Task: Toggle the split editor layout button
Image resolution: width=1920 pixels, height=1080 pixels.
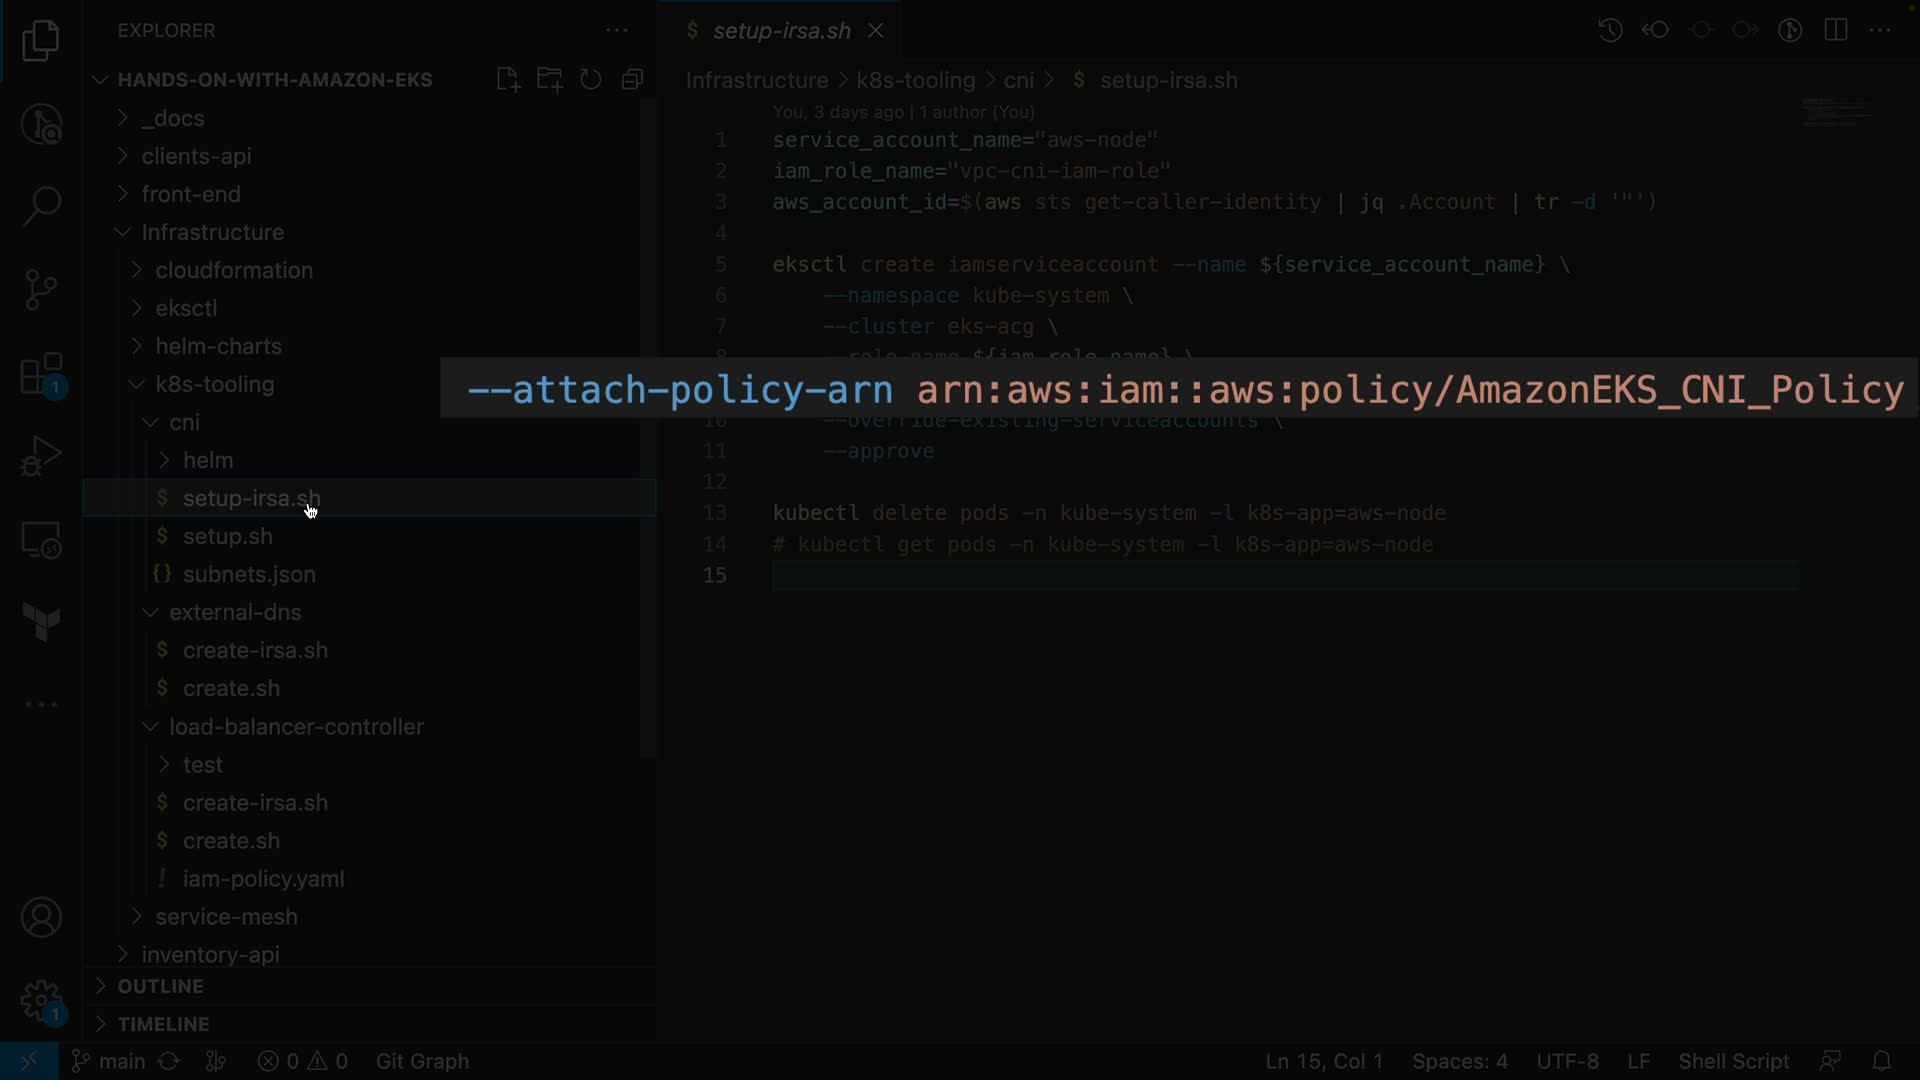Action: (1836, 30)
